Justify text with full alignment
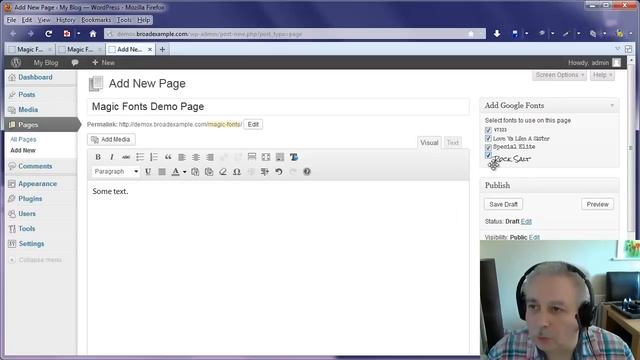 click(162, 172)
